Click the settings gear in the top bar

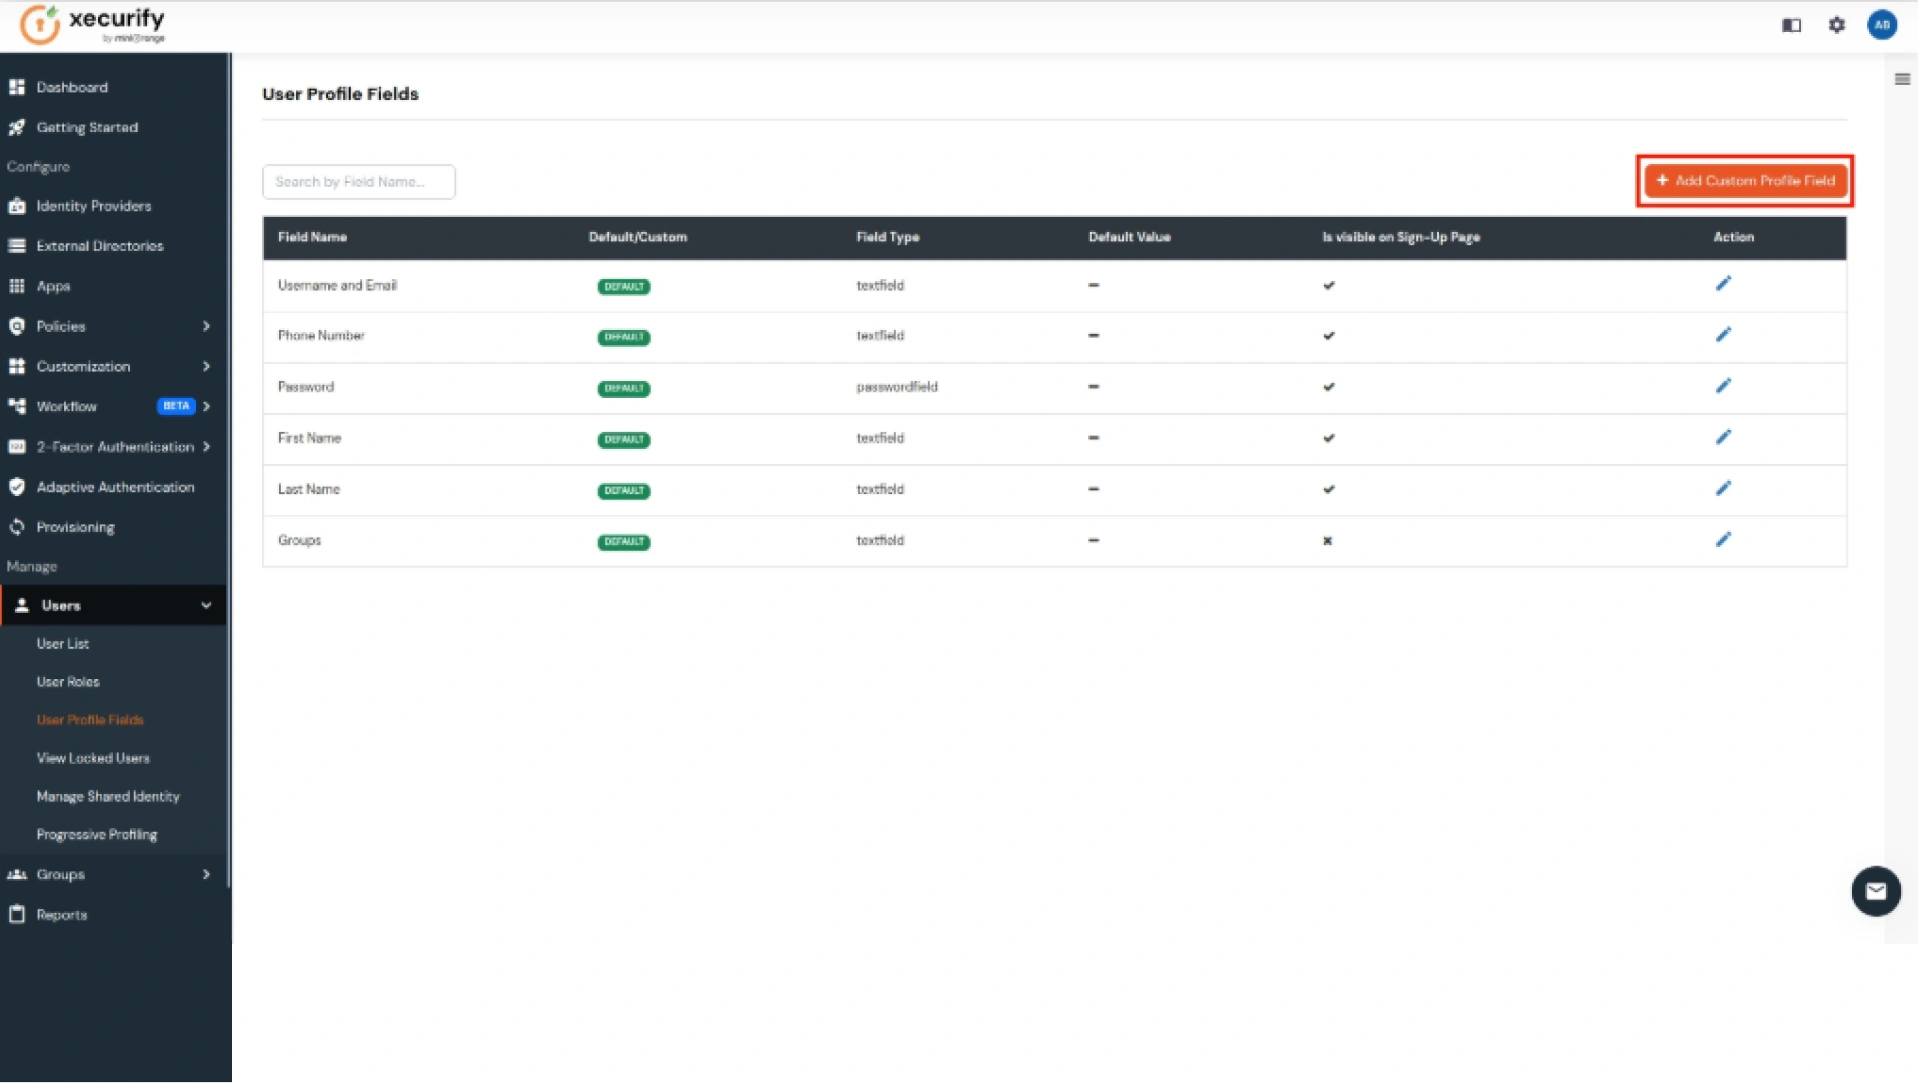pos(1836,25)
